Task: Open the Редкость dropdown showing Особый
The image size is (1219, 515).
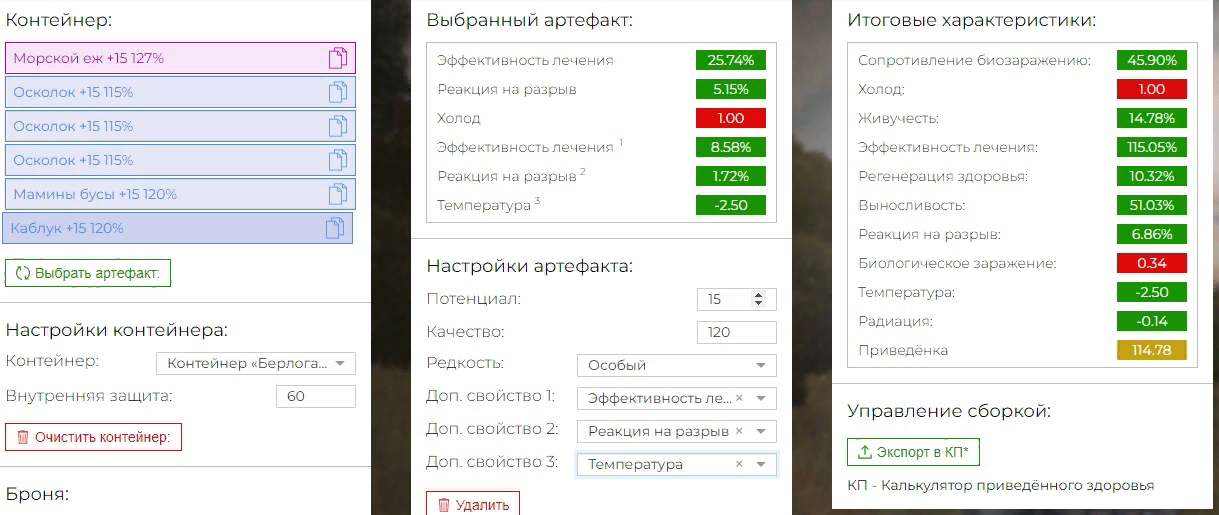Action: tap(676, 365)
